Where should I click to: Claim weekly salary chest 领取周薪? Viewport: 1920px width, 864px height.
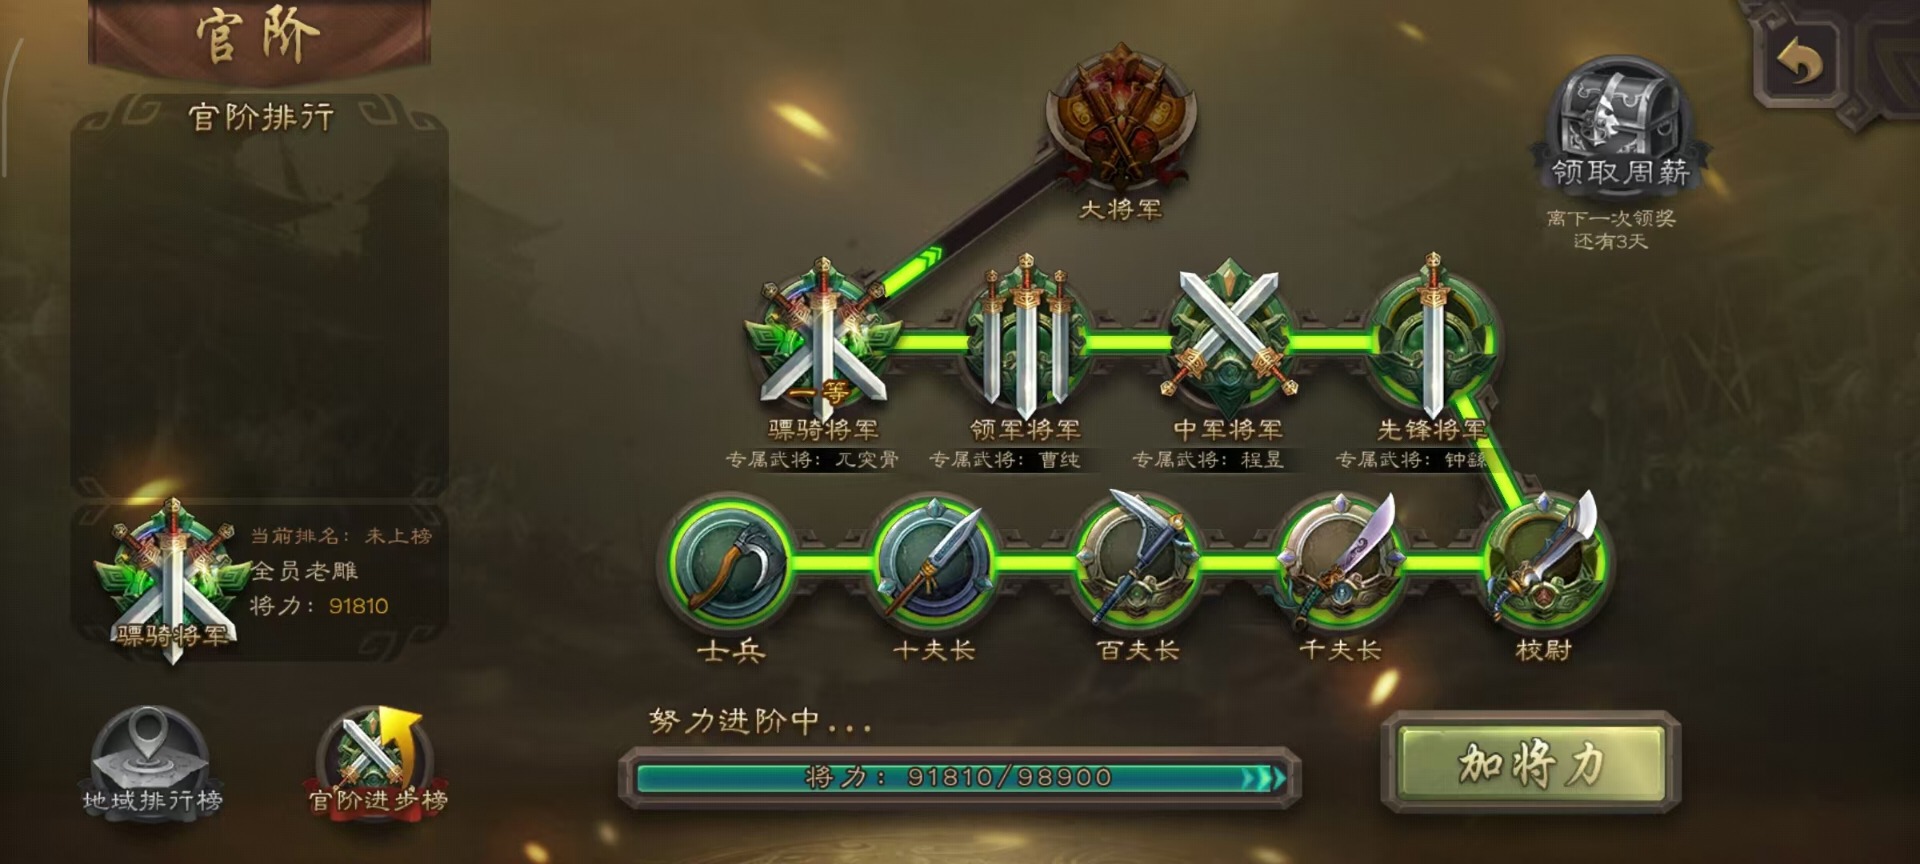tap(1620, 125)
